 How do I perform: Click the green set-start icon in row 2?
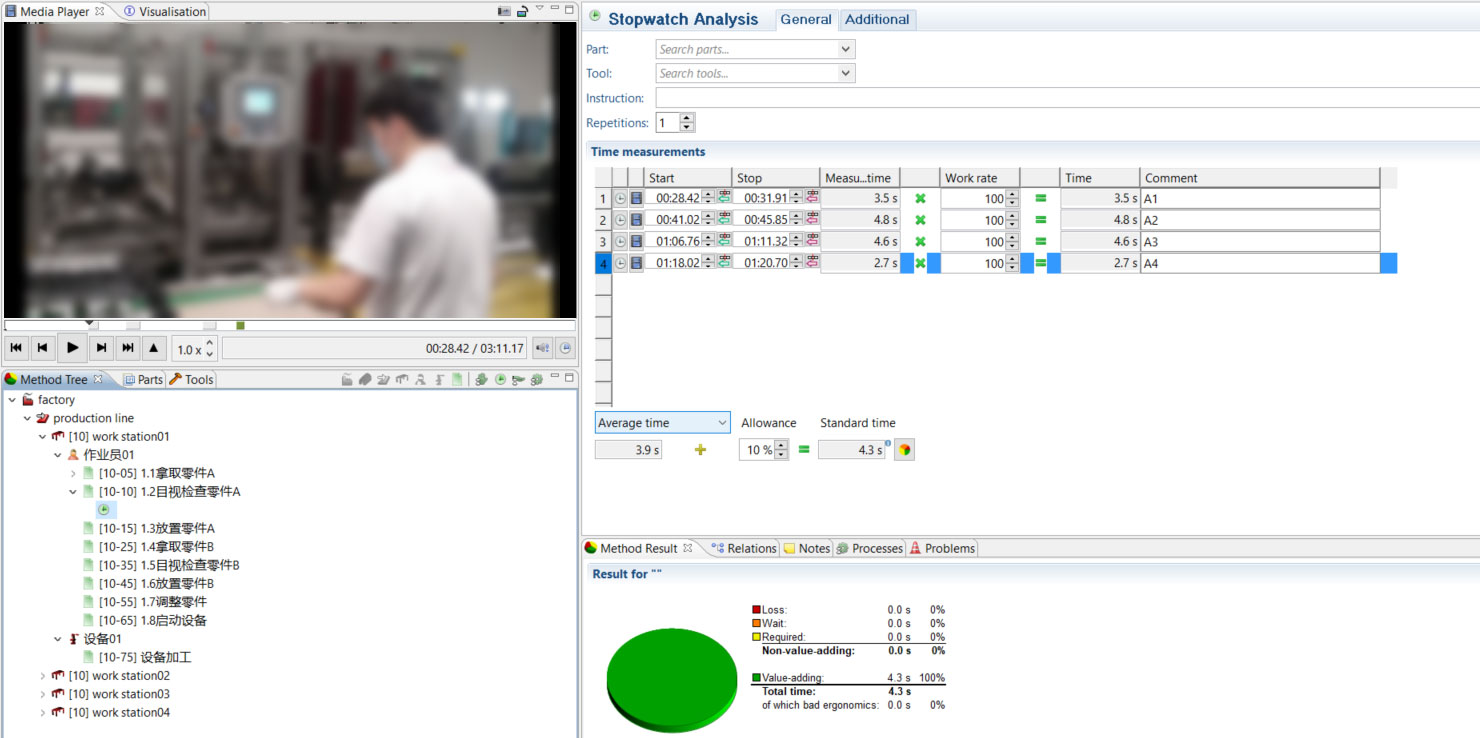pyautogui.click(x=724, y=220)
